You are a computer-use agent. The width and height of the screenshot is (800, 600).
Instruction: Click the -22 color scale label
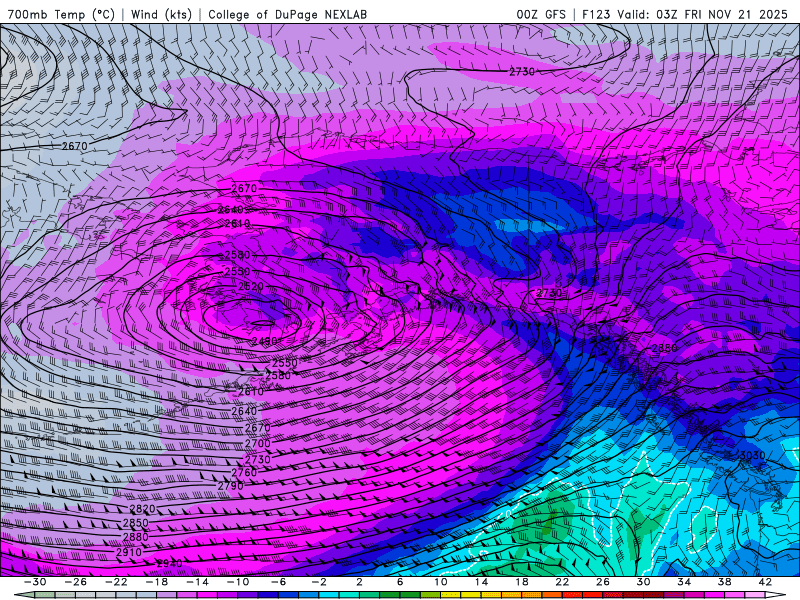(116, 582)
